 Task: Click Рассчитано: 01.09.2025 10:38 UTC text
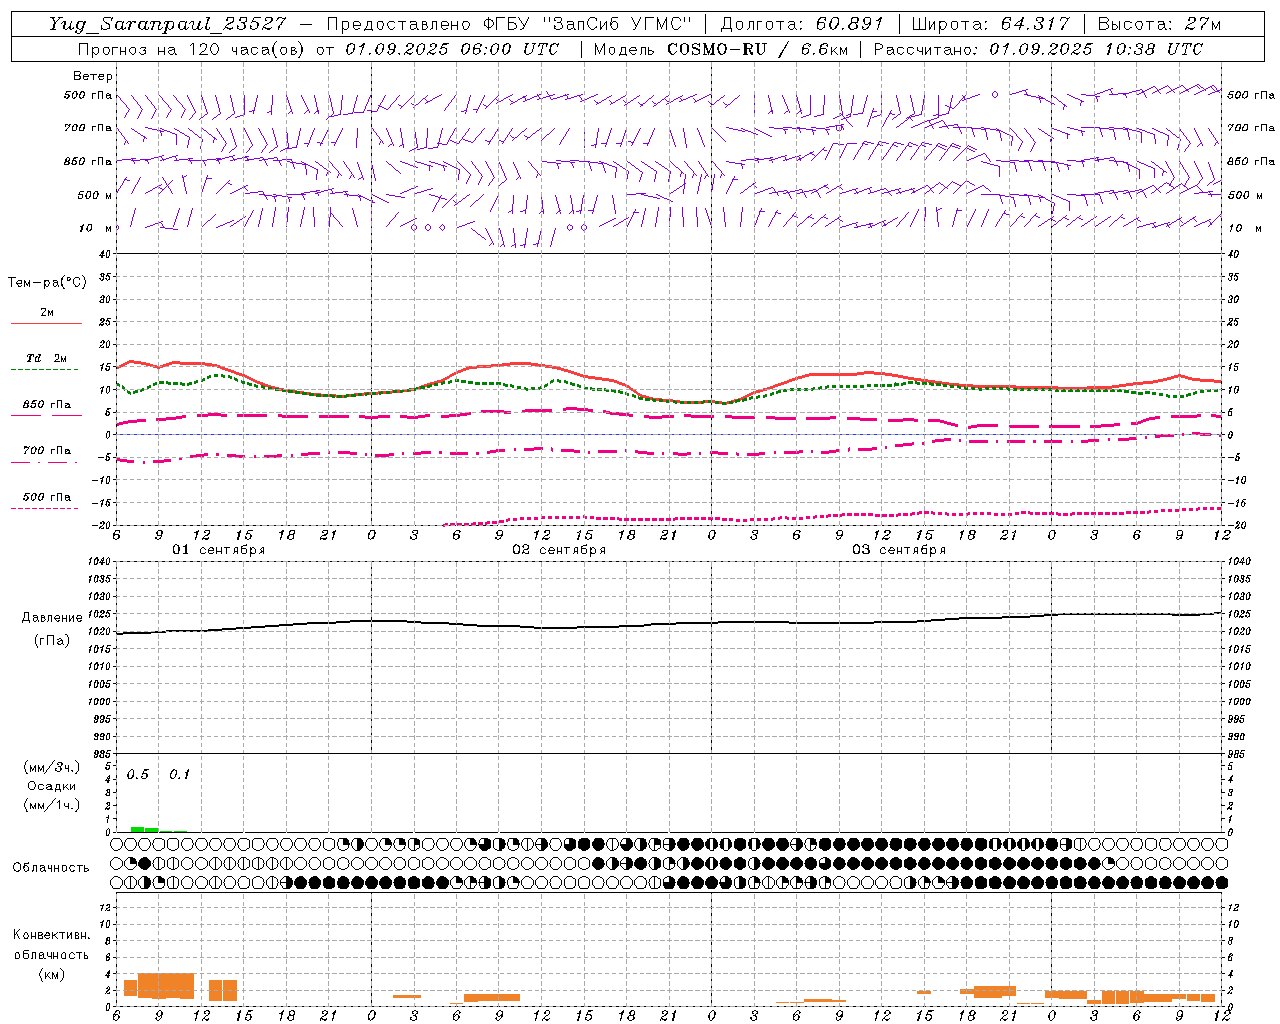(x=1038, y=49)
